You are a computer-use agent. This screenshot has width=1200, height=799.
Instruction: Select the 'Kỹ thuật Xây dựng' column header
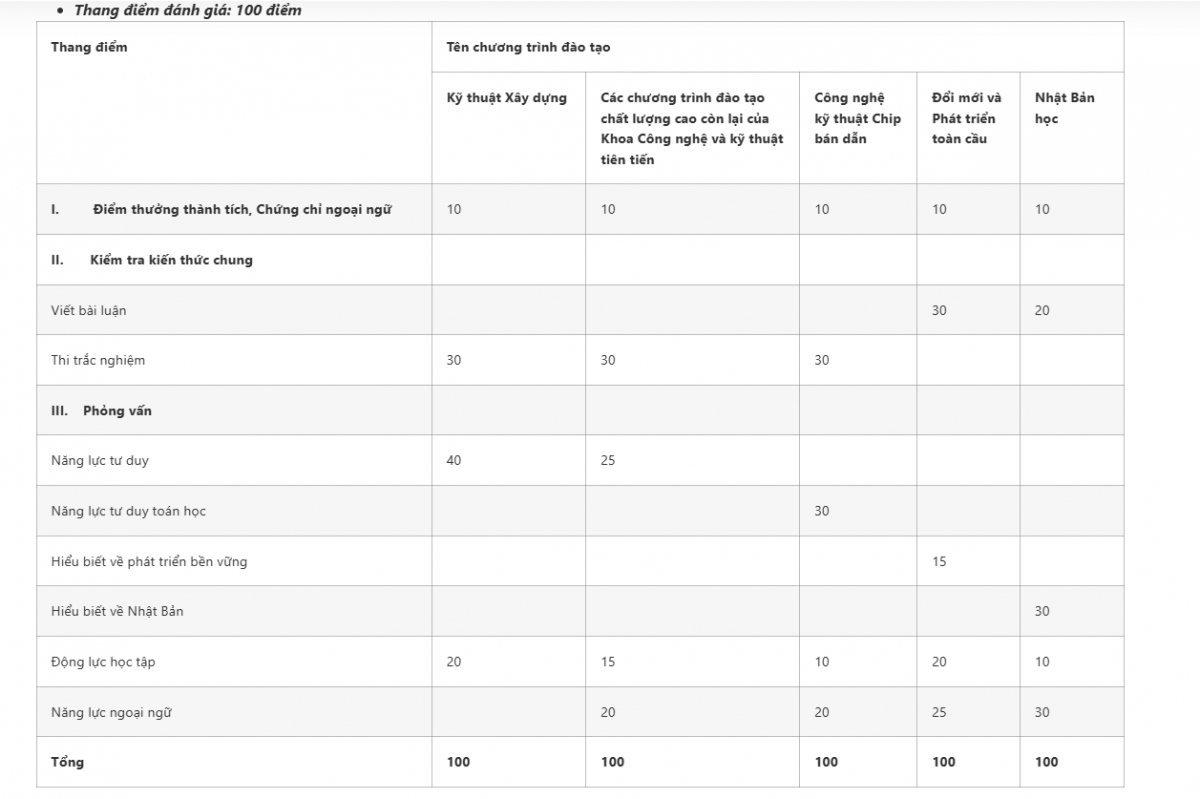point(506,98)
